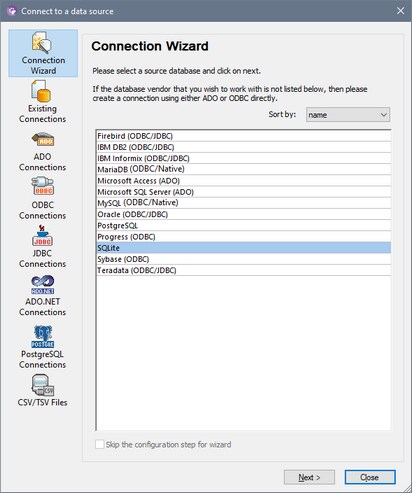Image resolution: width=412 pixels, height=493 pixels.
Task: Close the dialog with the X button
Action: pyautogui.click(x=400, y=11)
